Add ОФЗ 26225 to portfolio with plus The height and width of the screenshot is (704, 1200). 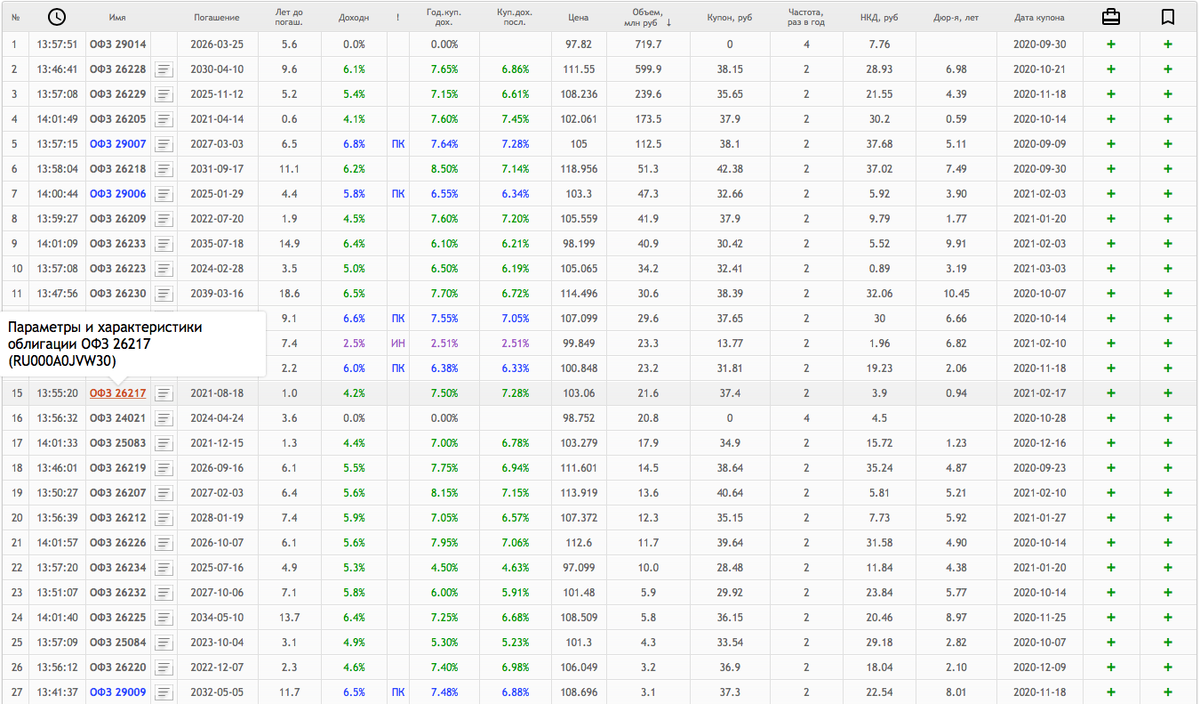click(1110, 617)
